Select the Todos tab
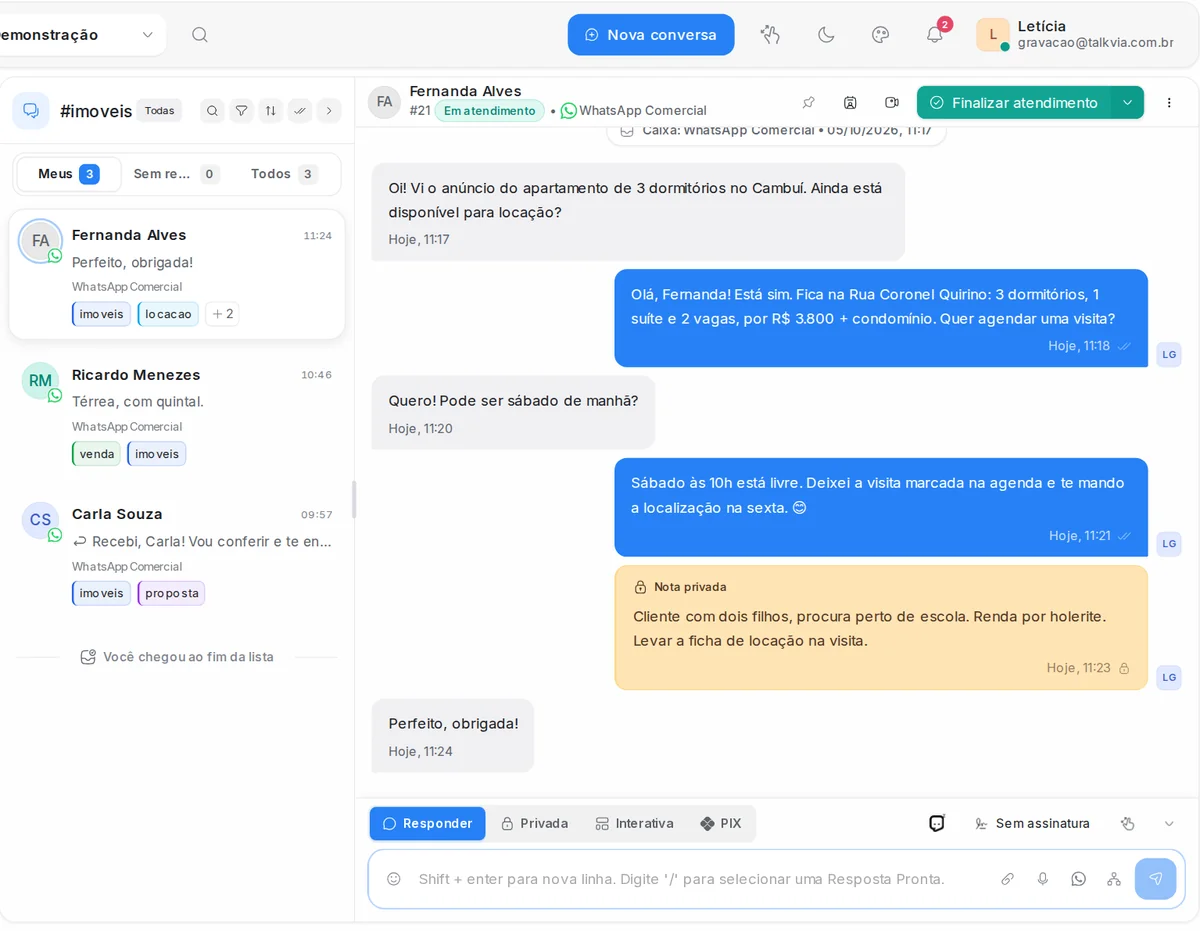This screenshot has height=931, width=1200. [285, 174]
